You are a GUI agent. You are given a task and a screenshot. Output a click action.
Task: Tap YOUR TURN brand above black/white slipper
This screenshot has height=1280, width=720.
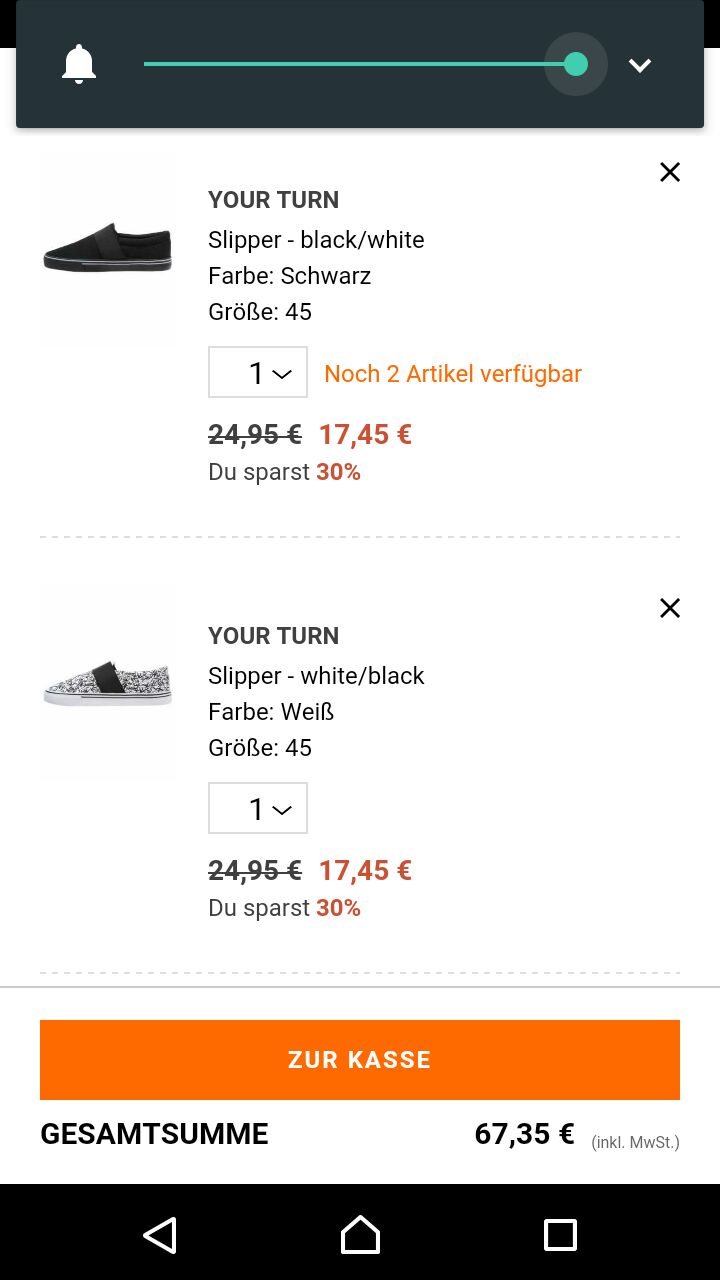click(273, 200)
